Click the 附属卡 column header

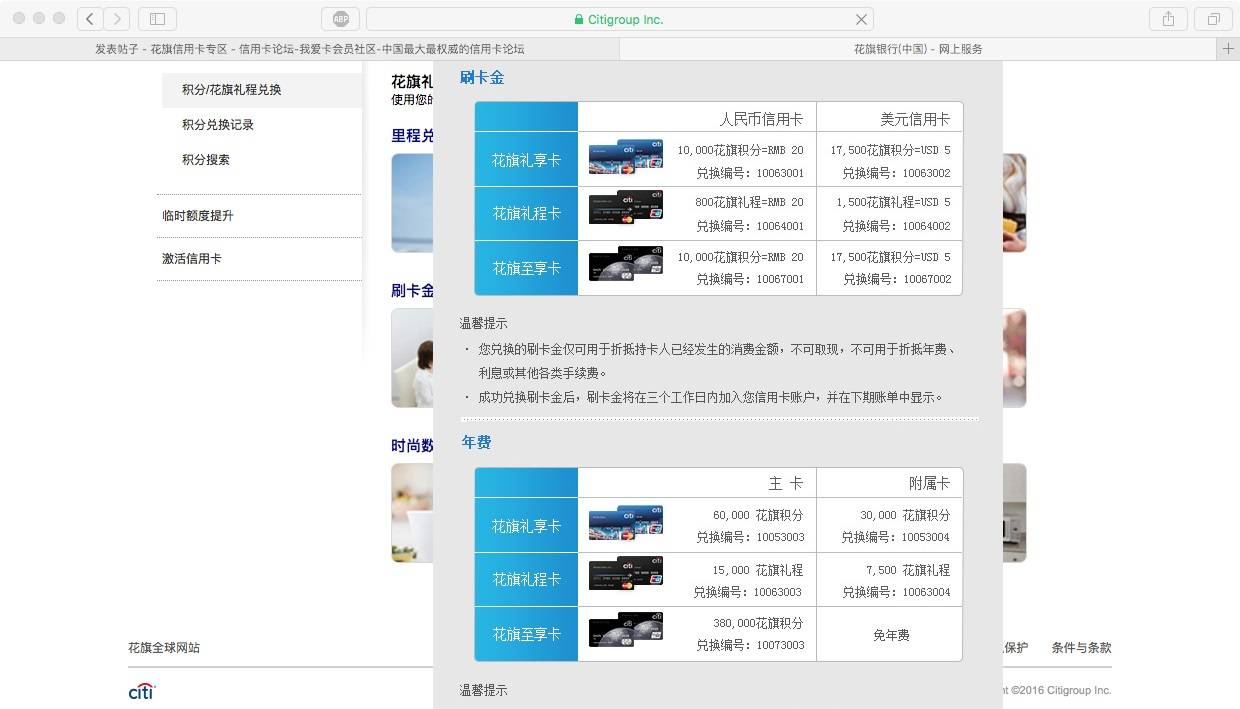(929, 484)
